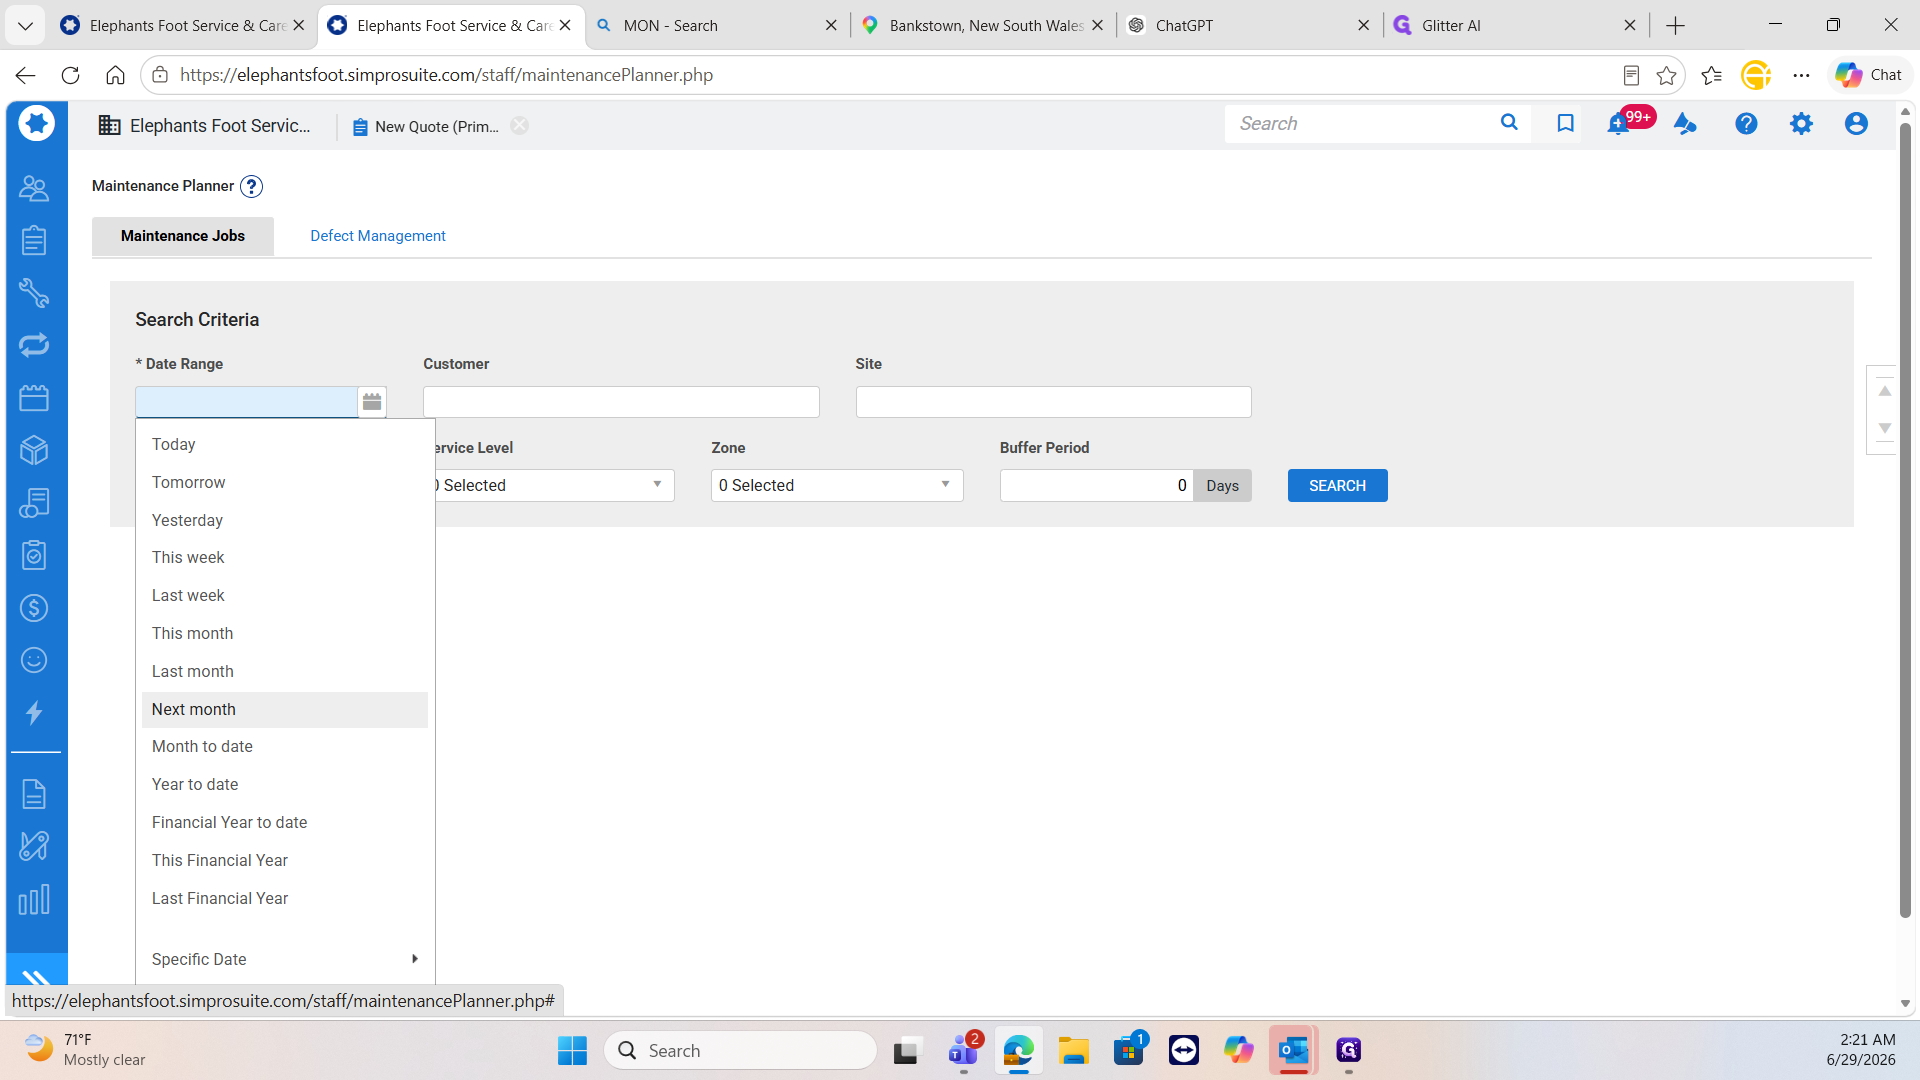This screenshot has height=1080, width=1920.
Task: Focus the Site input field
Action: click(x=1053, y=402)
